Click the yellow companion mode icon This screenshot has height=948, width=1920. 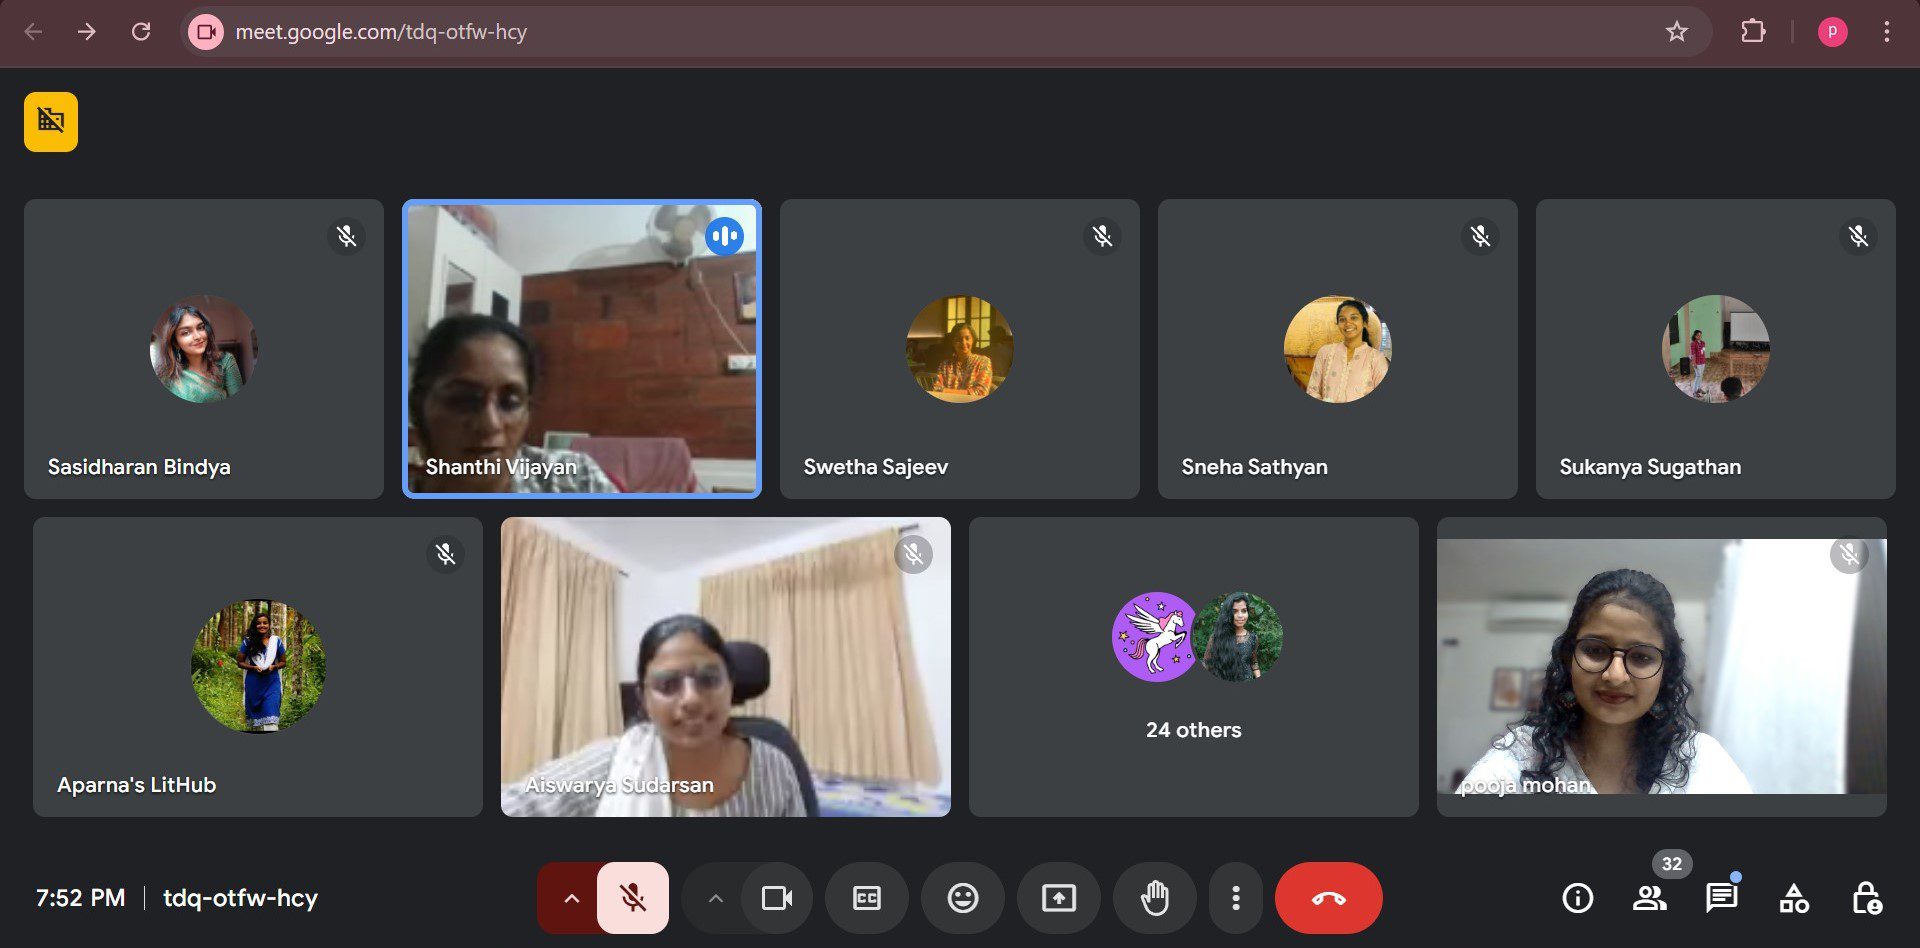pos(51,122)
